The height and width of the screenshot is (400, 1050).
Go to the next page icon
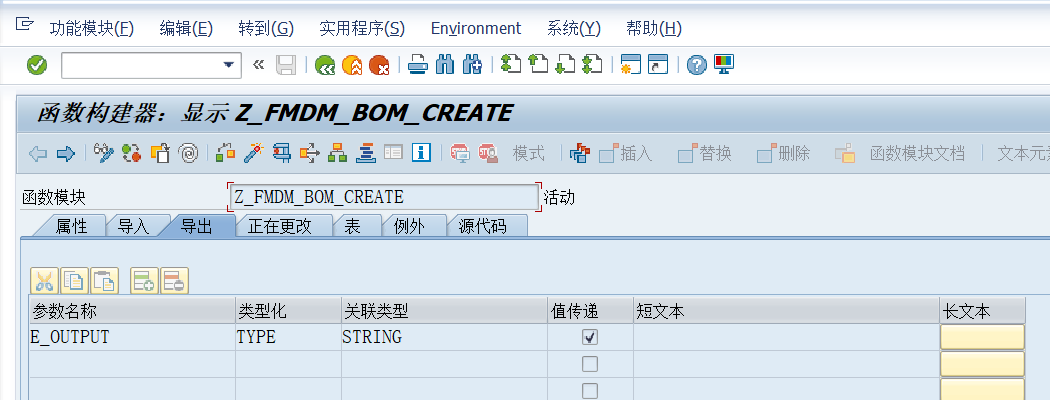pyautogui.click(x=565, y=65)
